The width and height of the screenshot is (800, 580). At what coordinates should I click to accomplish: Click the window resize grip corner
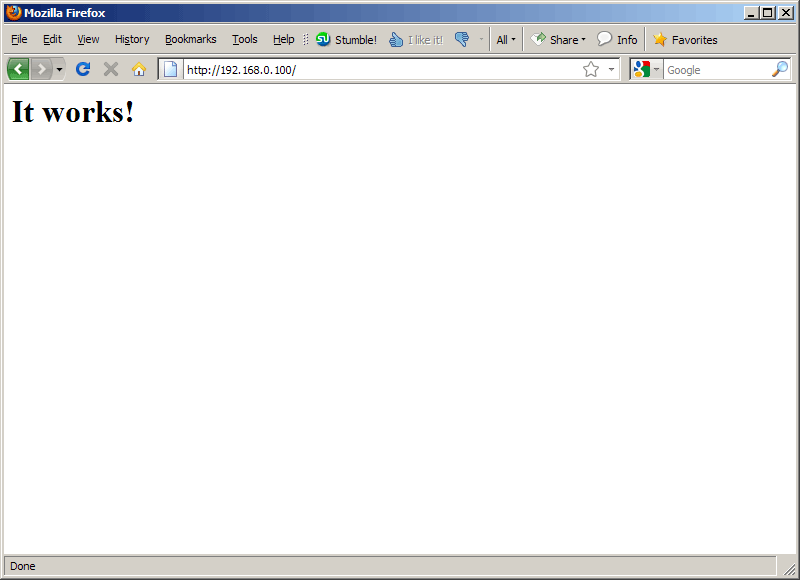(789, 568)
